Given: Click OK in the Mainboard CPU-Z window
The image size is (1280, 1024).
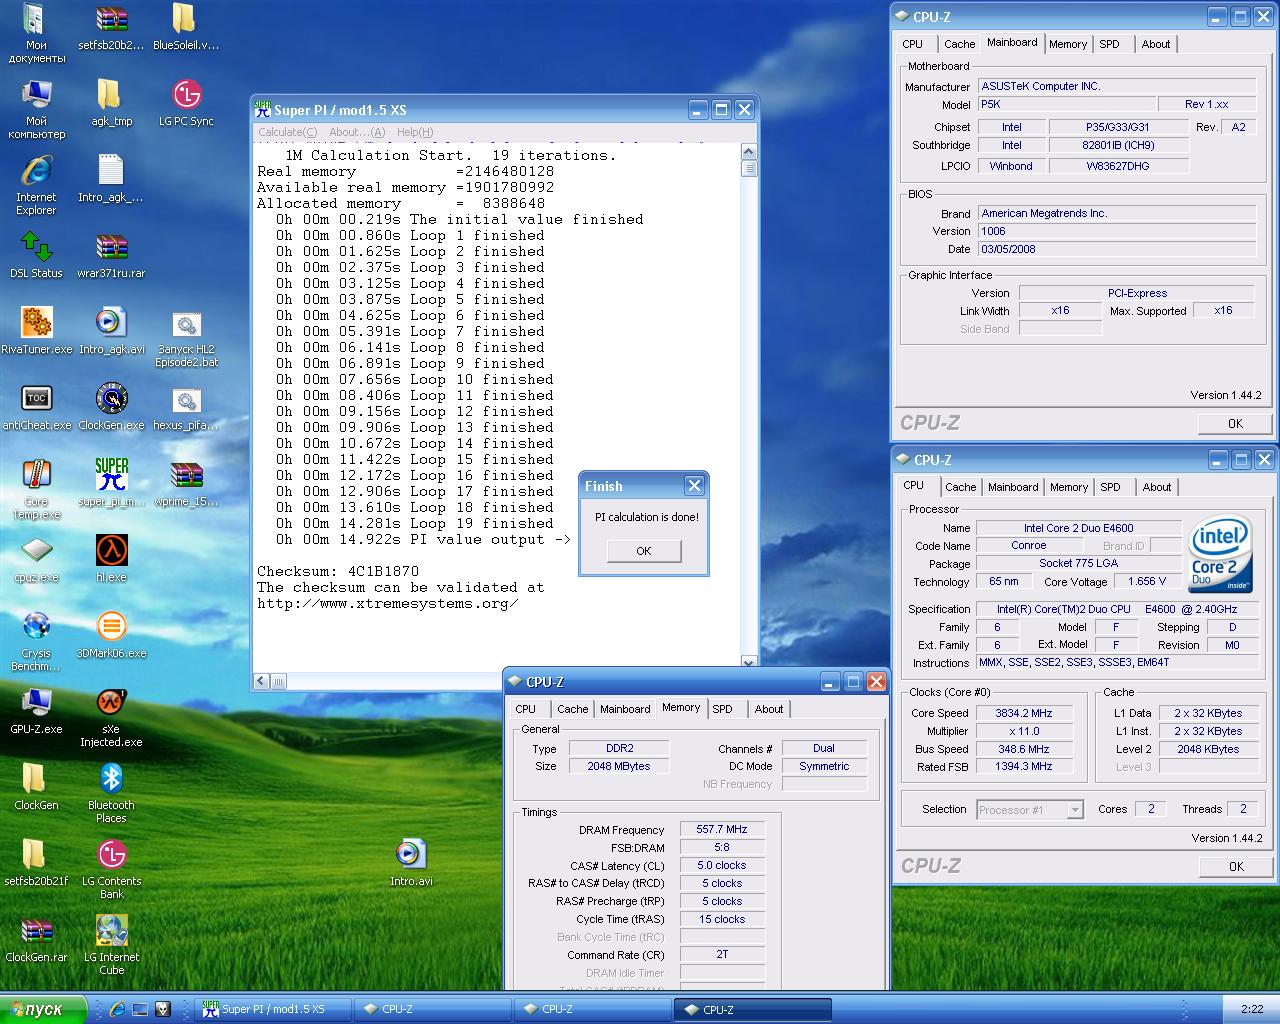Looking at the screenshot, I should point(1235,423).
